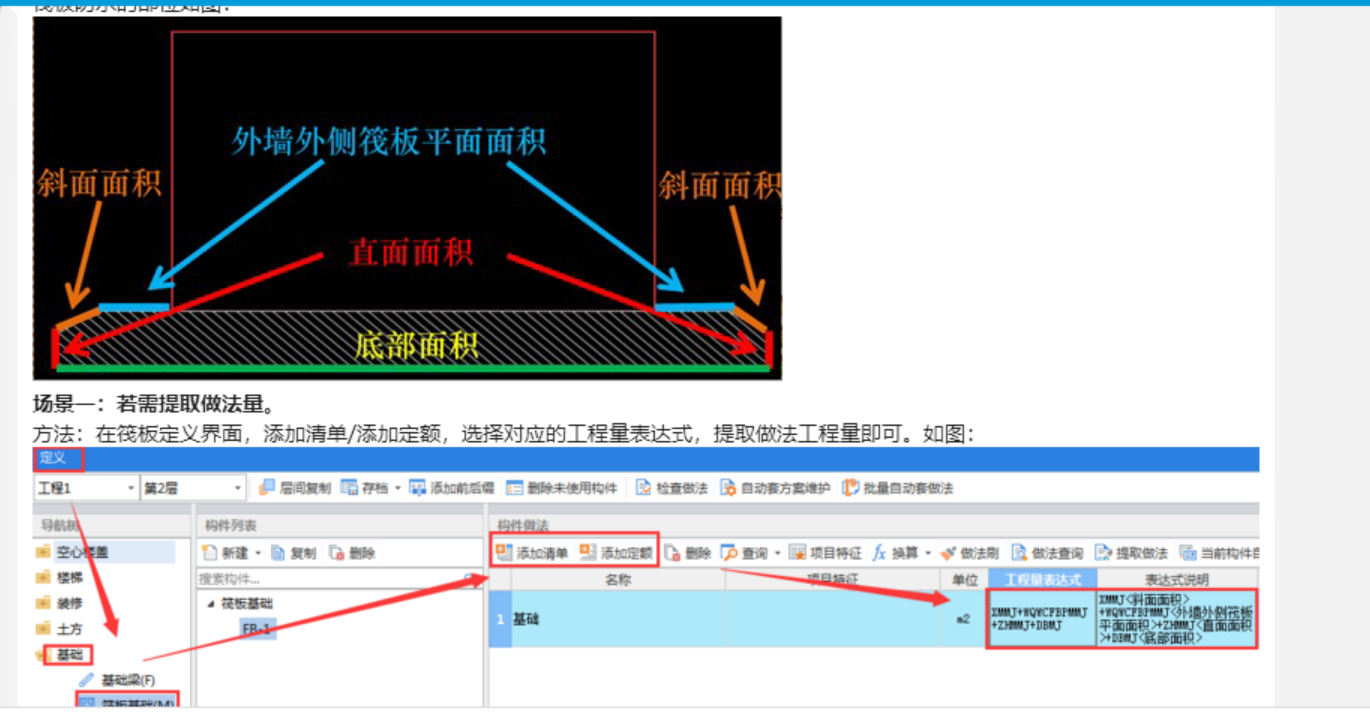Screen dimensions: 1370x715
Task: Click the 项目特征 column header
Action: 832,579
